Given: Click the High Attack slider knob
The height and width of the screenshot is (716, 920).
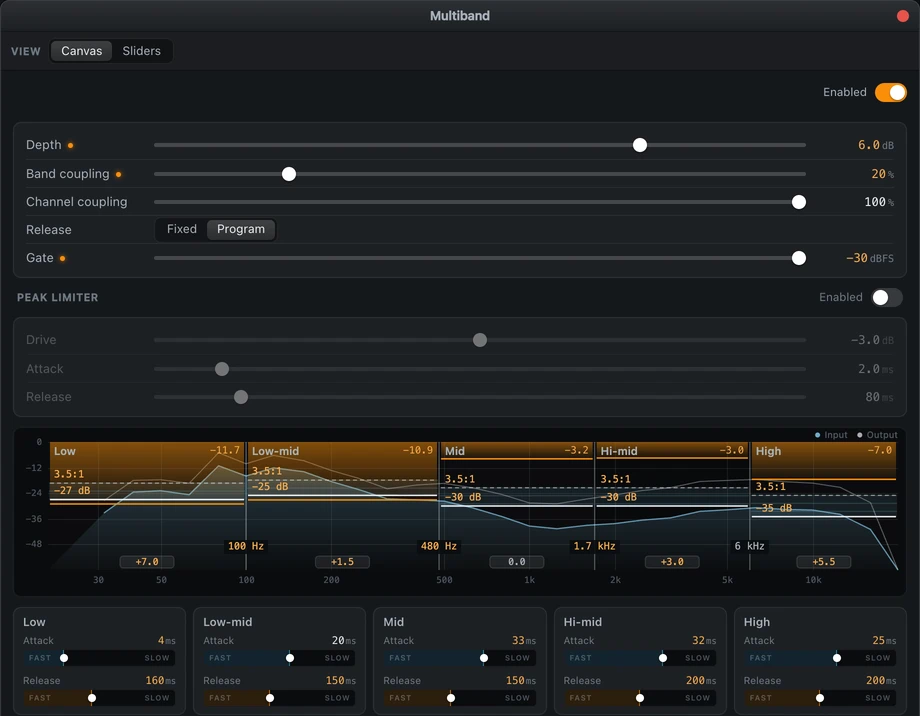Looking at the screenshot, I should [837, 658].
